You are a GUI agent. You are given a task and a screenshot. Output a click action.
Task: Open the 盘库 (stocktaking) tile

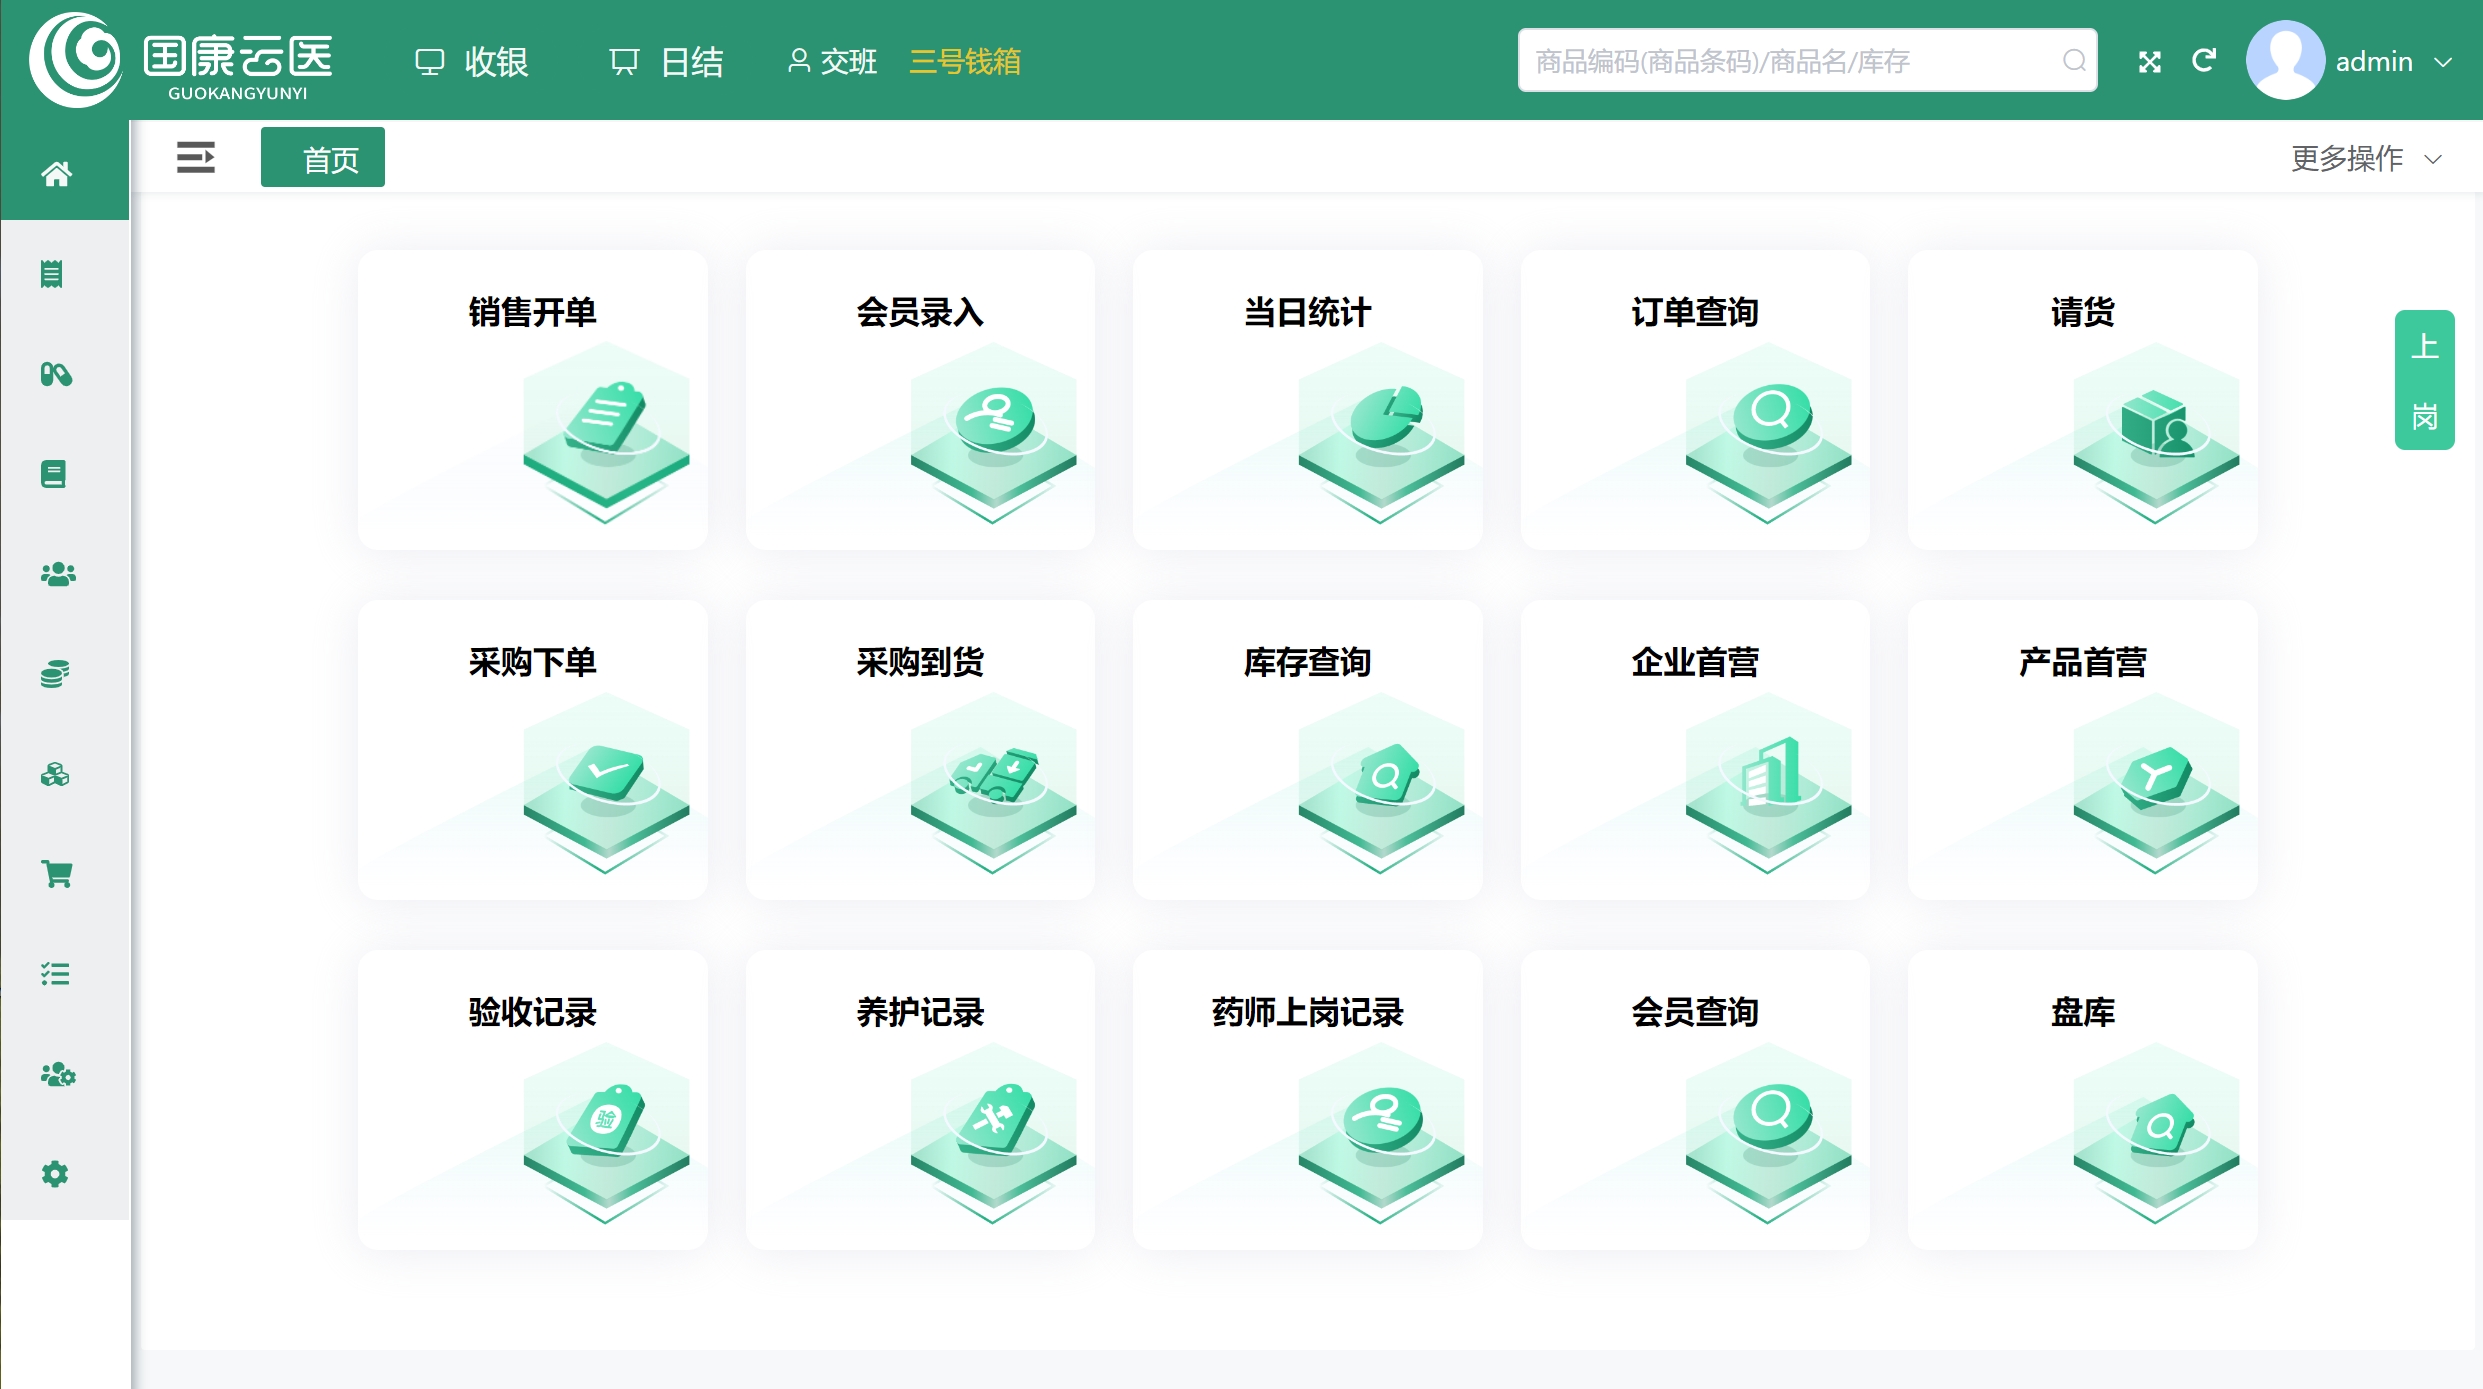point(2082,1100)
